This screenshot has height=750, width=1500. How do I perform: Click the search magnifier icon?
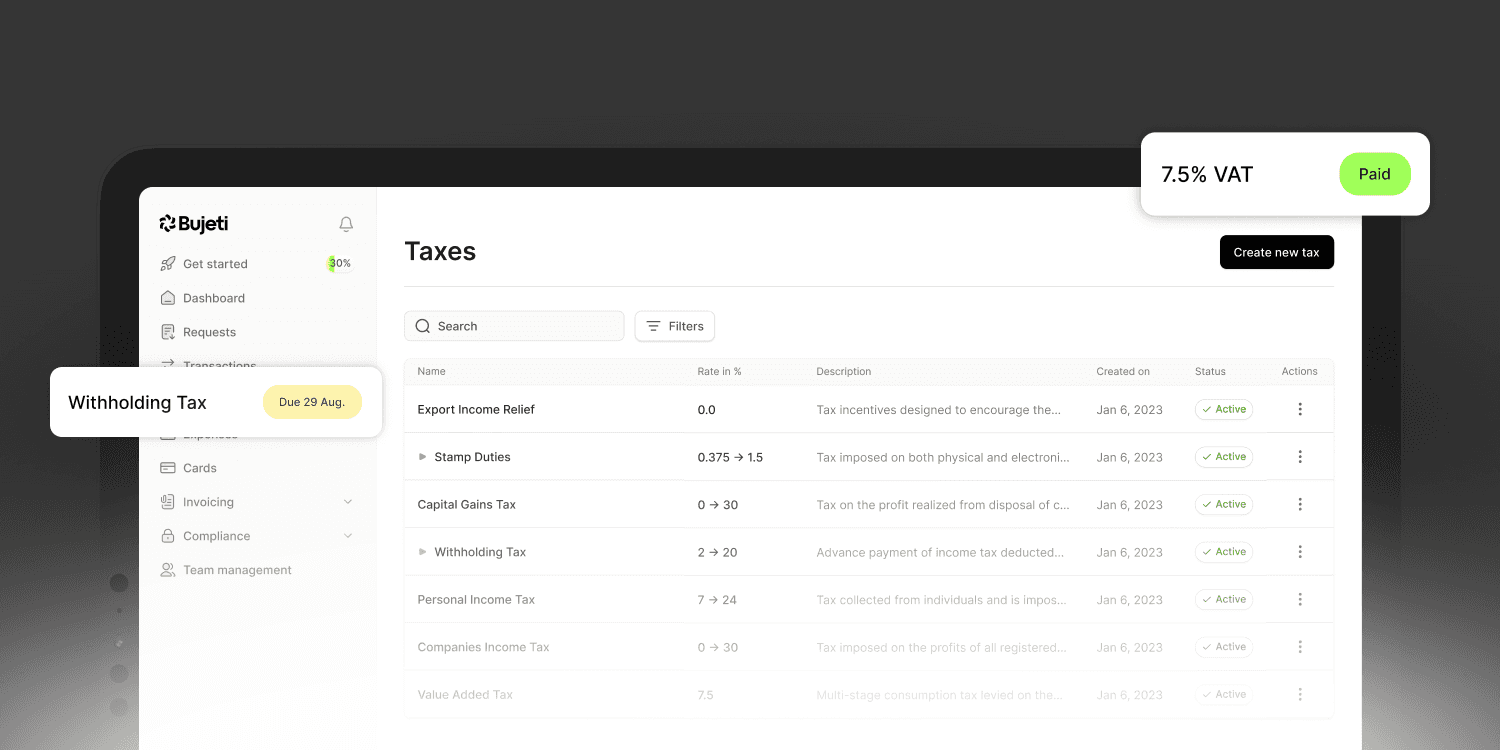click(423, 326)
